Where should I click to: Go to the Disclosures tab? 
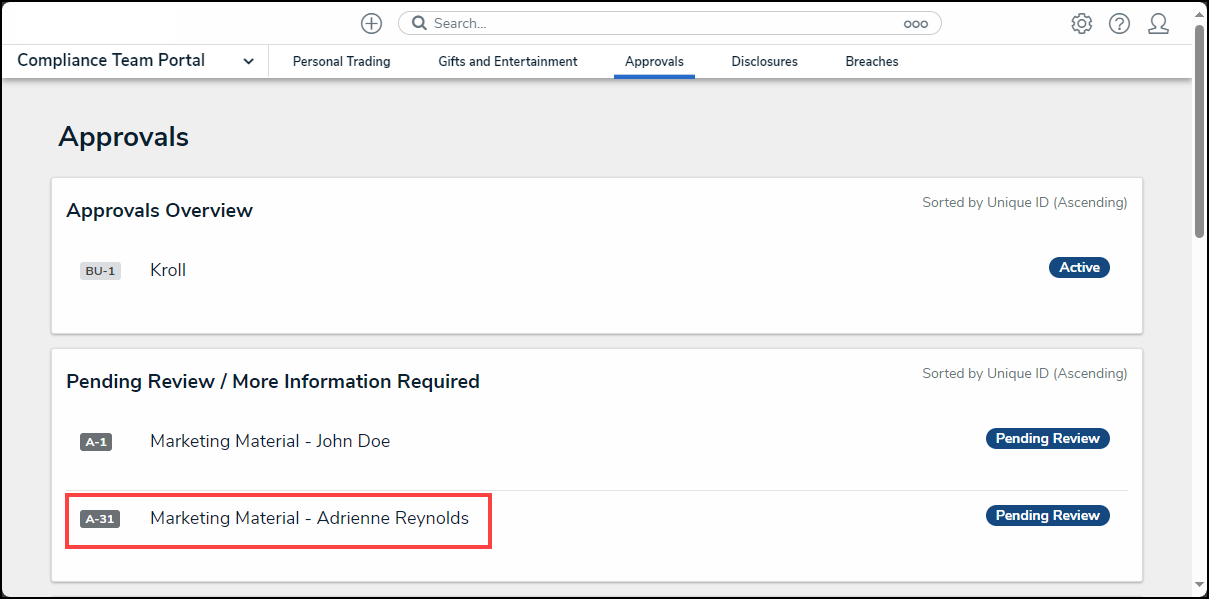pos(764,62)
